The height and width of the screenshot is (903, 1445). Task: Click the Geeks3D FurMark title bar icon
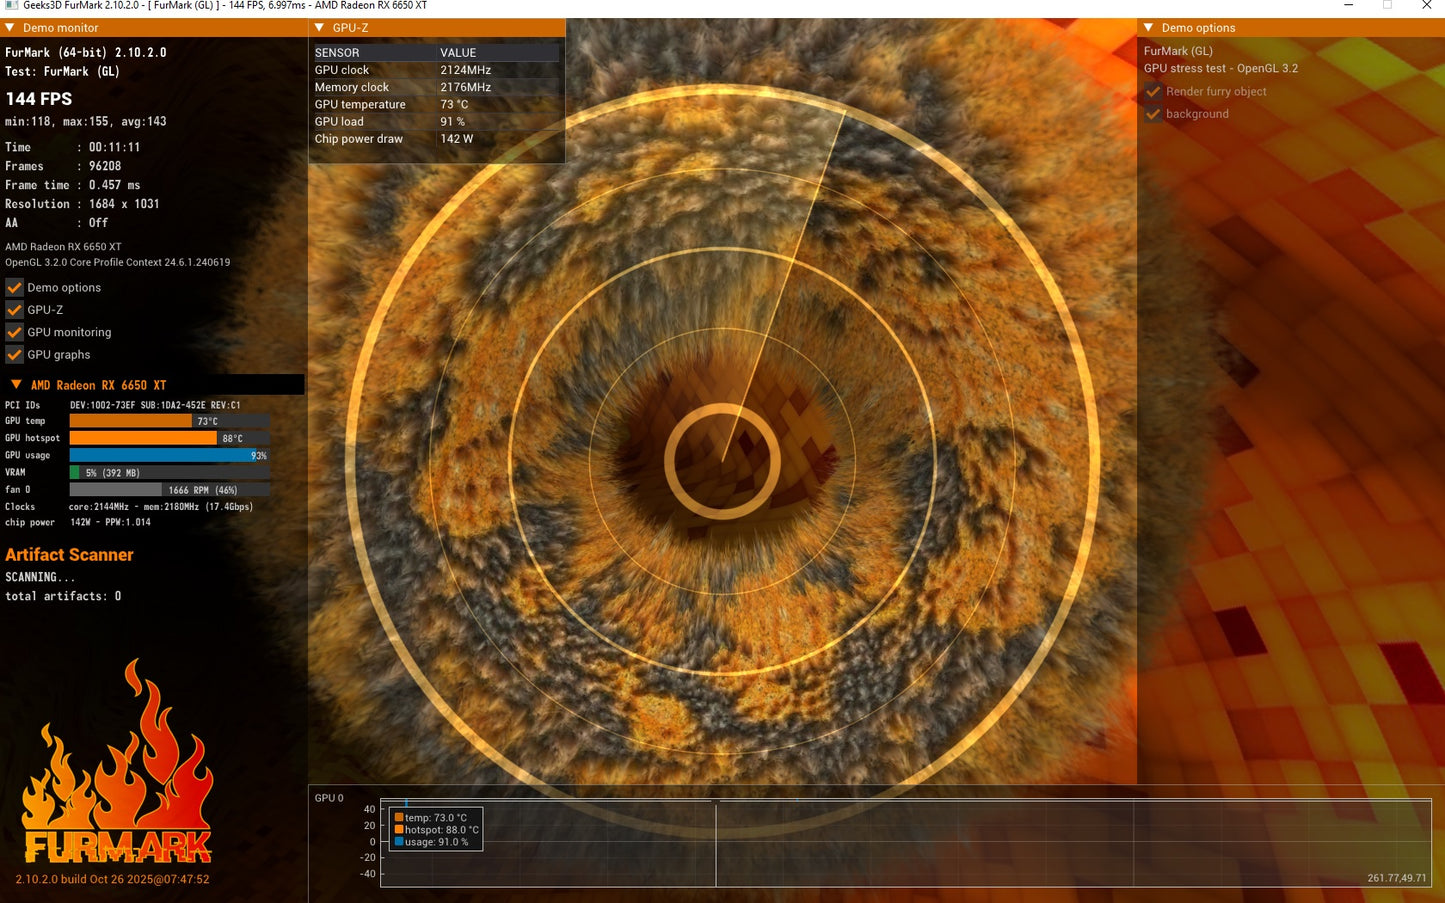[11, 5]
